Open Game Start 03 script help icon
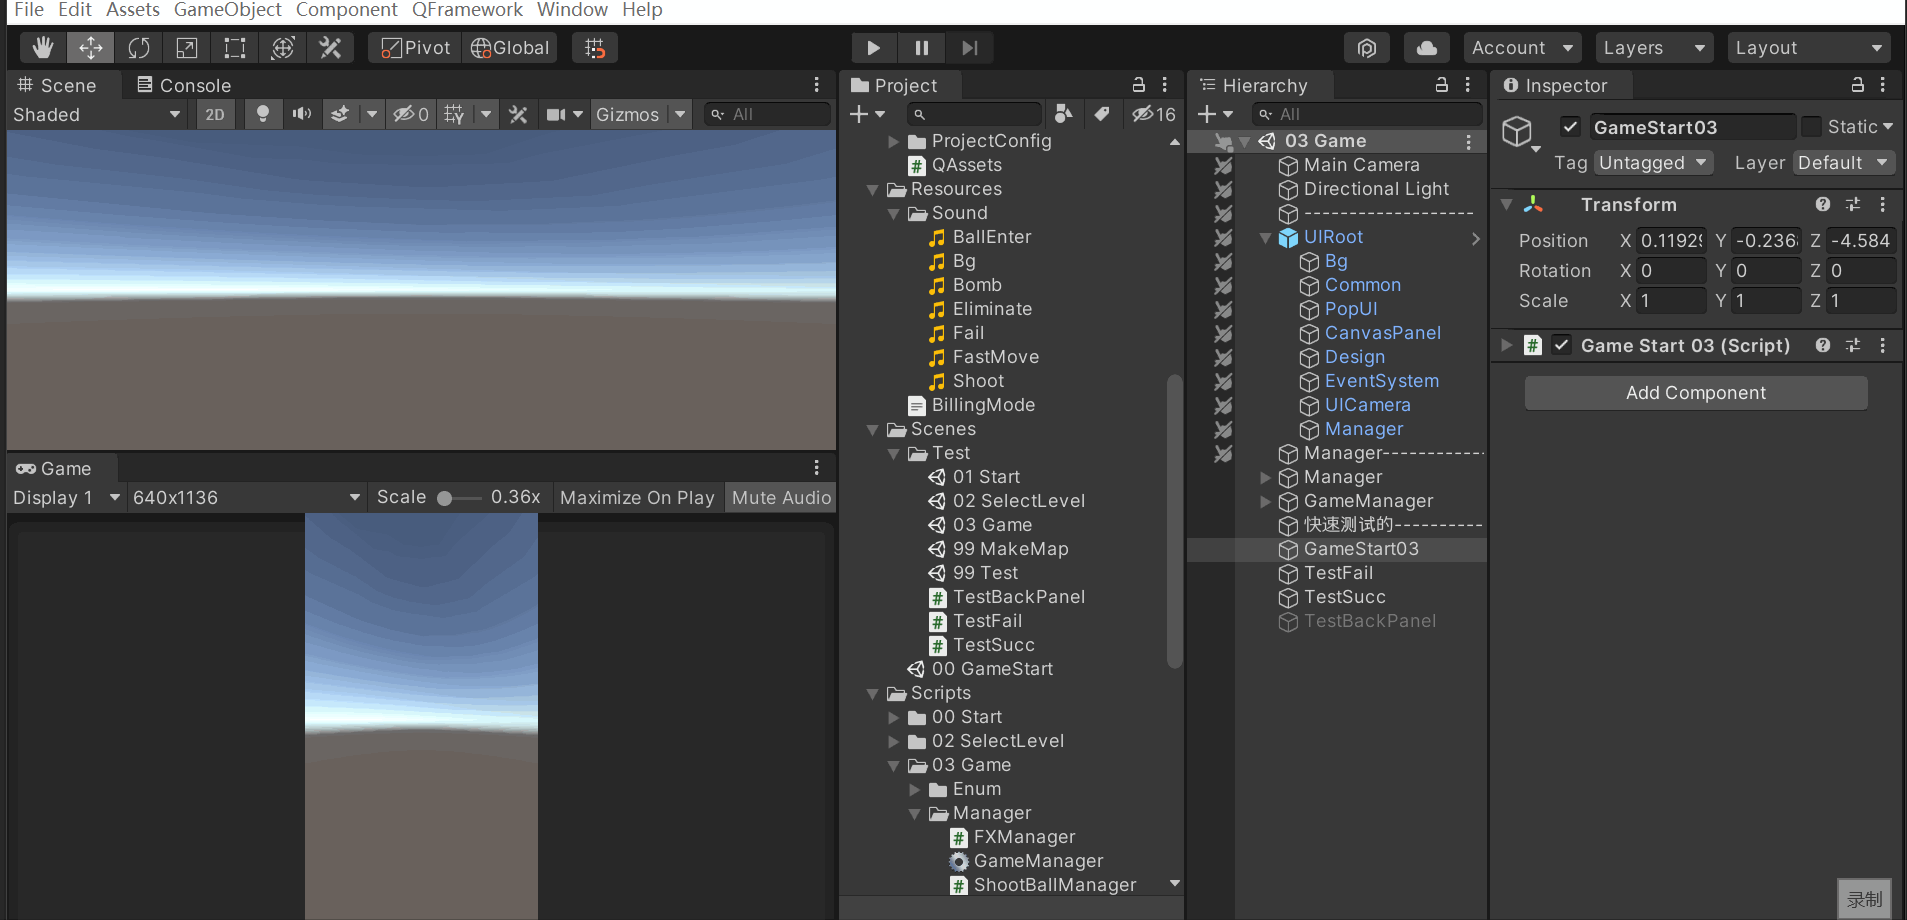This screenshot has height=920, width=1907. pyautogui.click(x=1823, y=345)
